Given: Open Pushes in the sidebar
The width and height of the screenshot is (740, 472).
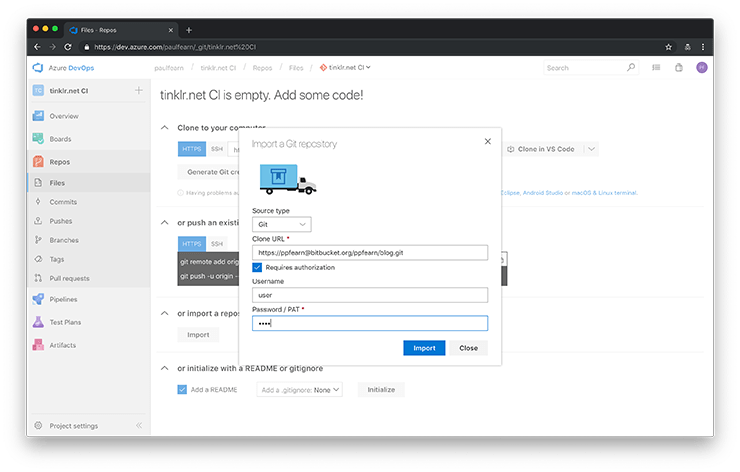Looking at the screenshot, I should (61, 221).
